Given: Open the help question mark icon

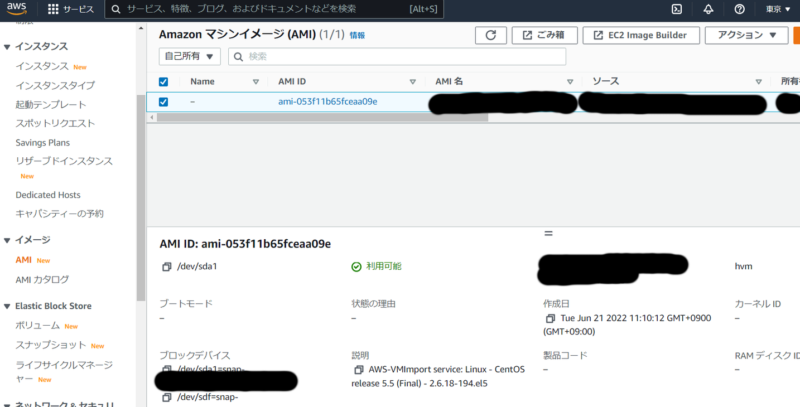Looking at the screenshot, I should tap(739, 9).
